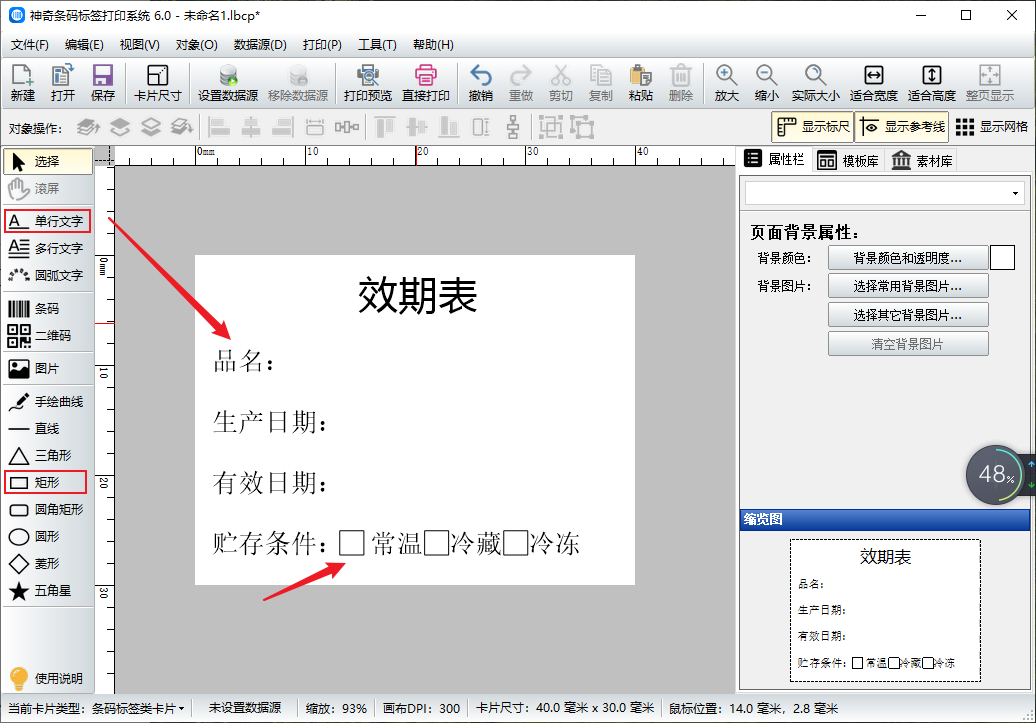Click the 有效日期: text on the canvas
Viewport: 1036px width, 723px height.
tap(270, 483)
